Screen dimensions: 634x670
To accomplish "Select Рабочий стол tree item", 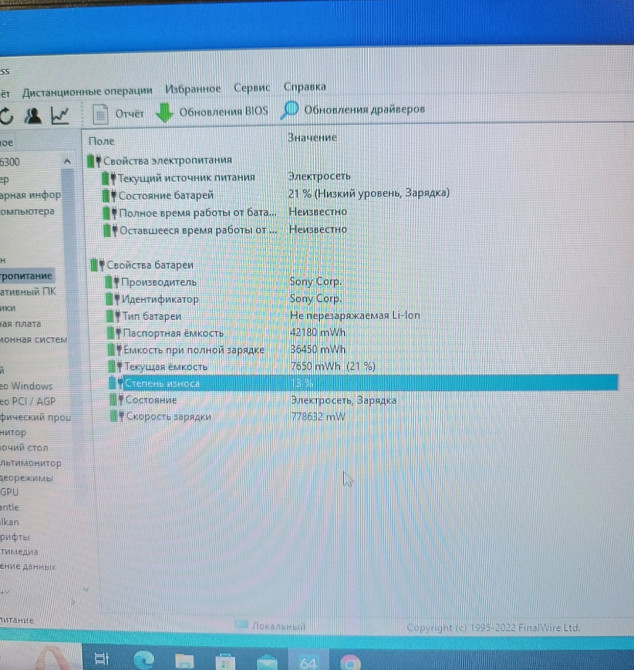I will 24,448.
